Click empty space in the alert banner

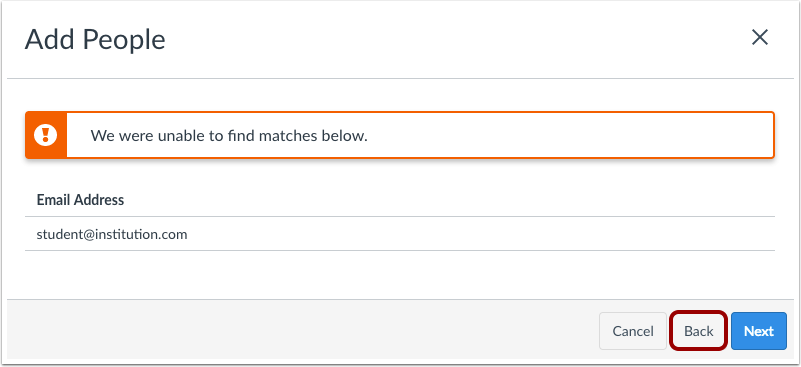coord(562,135)
